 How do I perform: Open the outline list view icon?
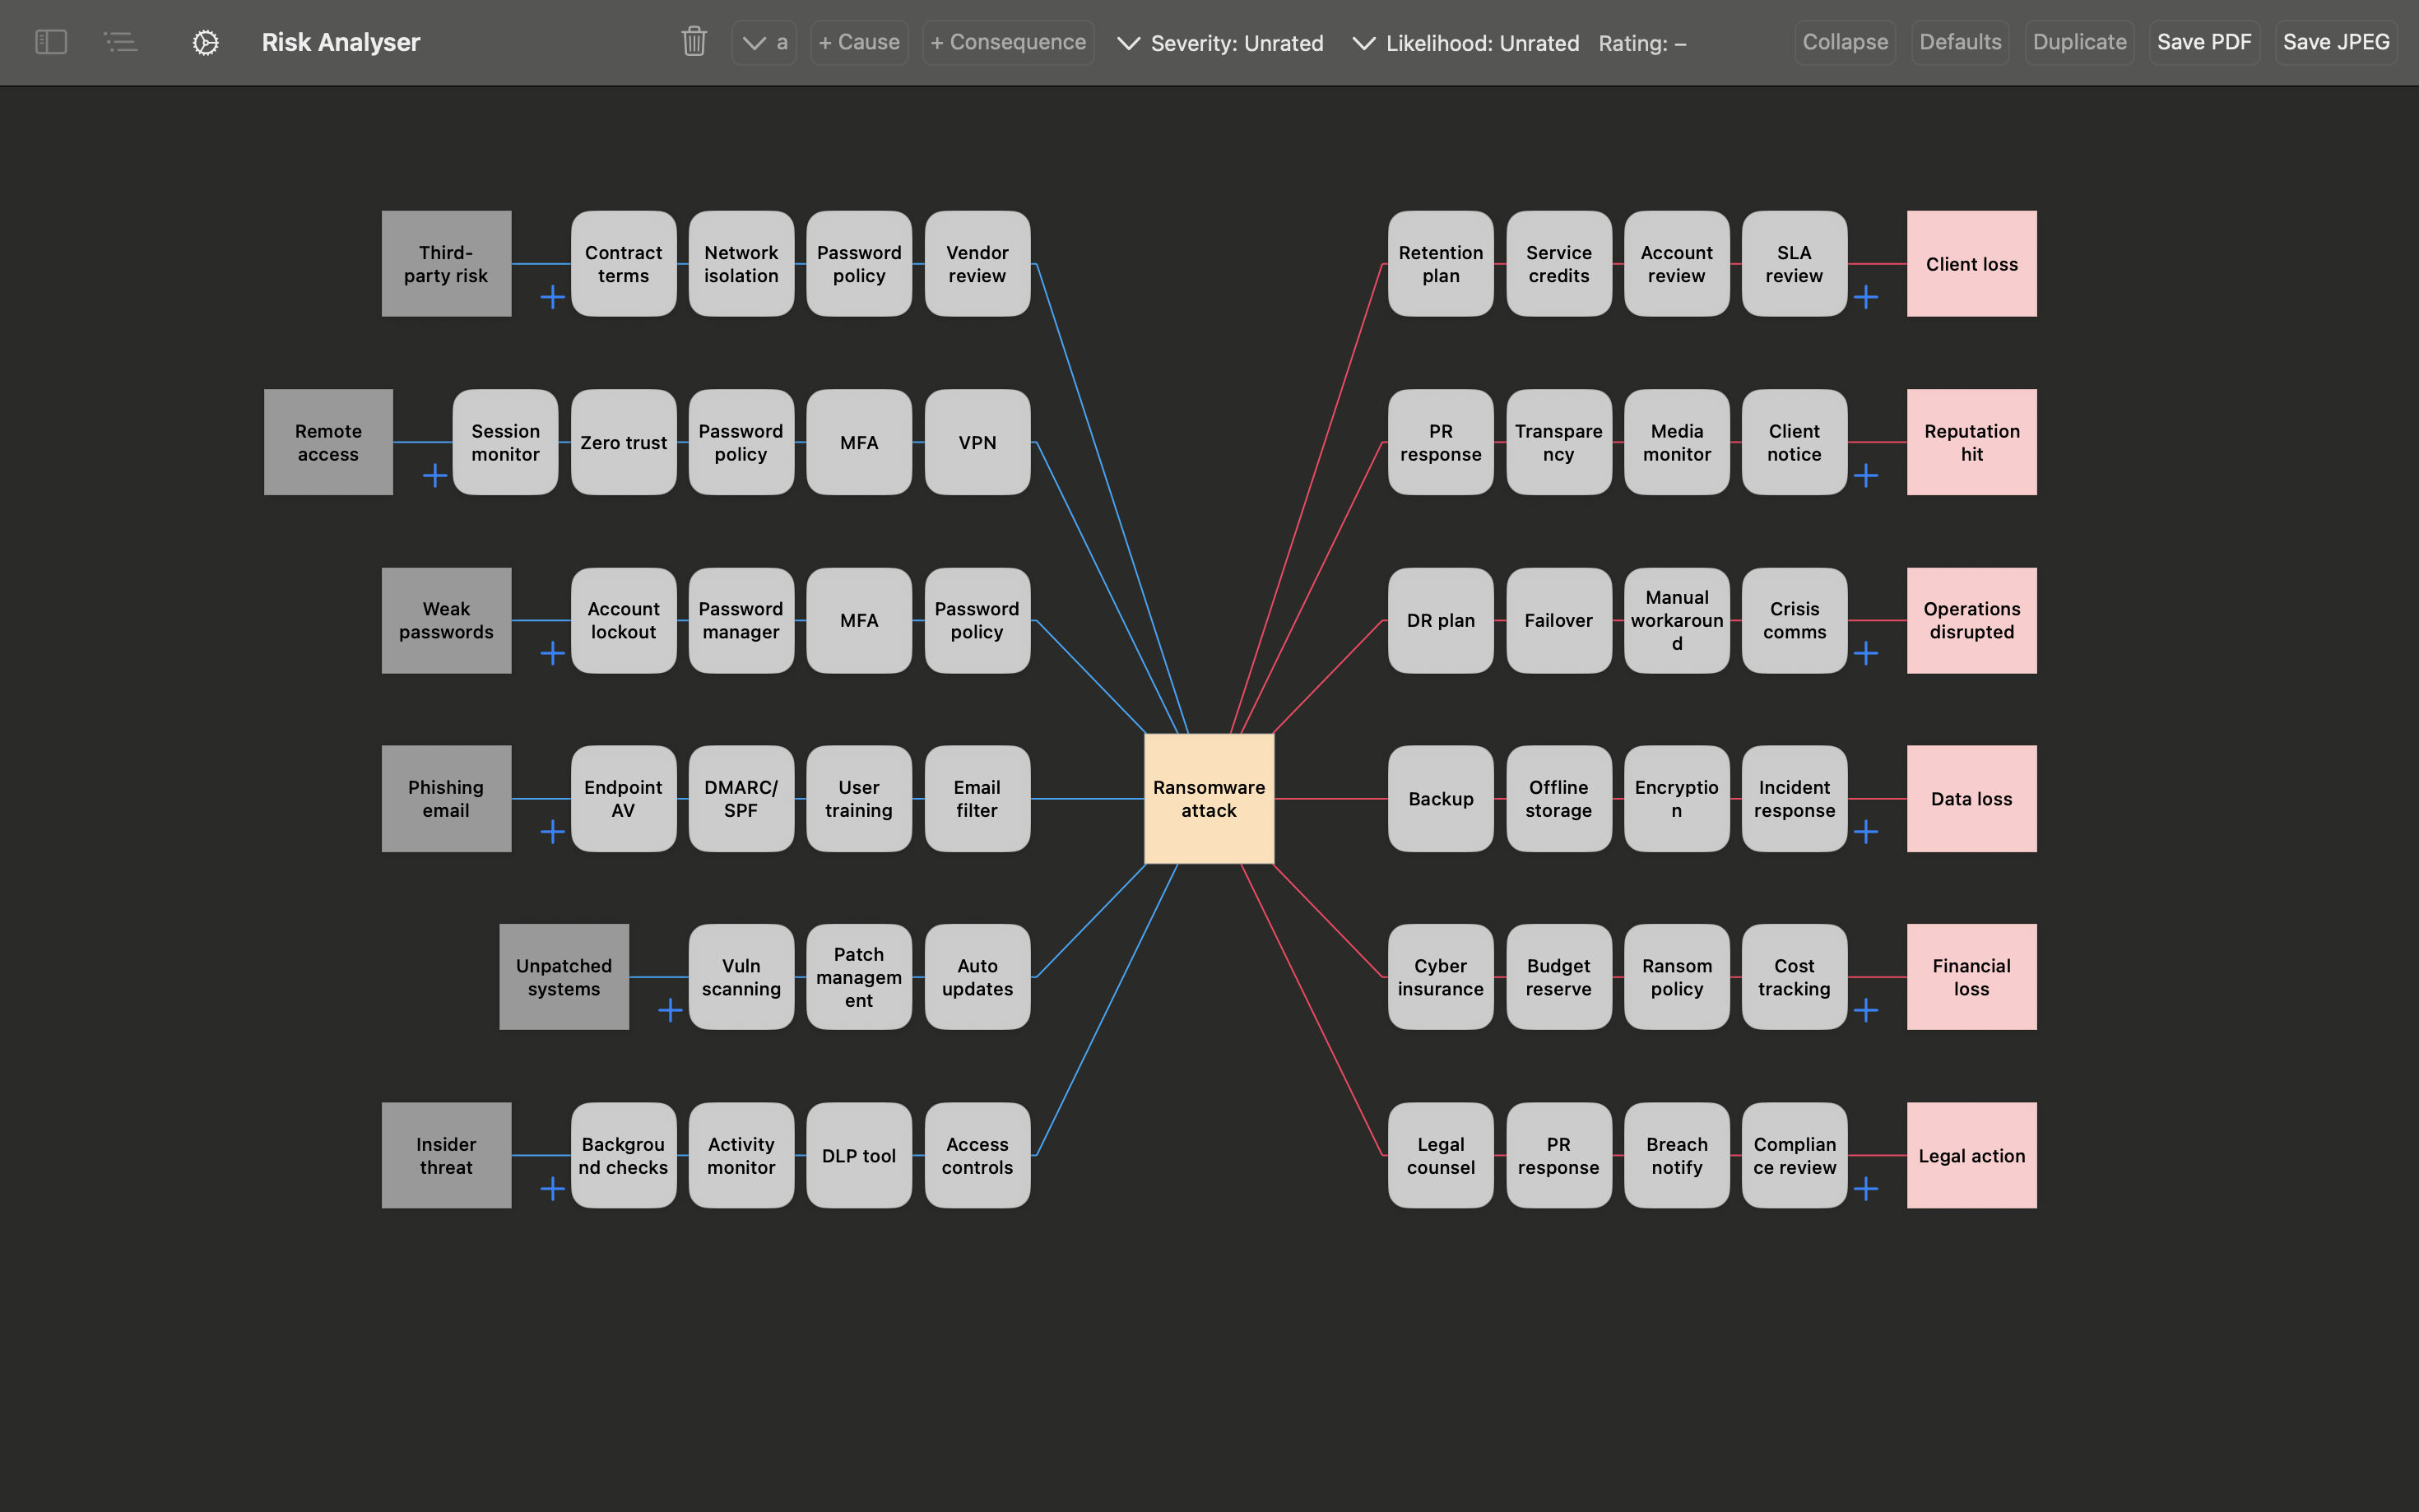pyautogui.click(x=121, y=42)
